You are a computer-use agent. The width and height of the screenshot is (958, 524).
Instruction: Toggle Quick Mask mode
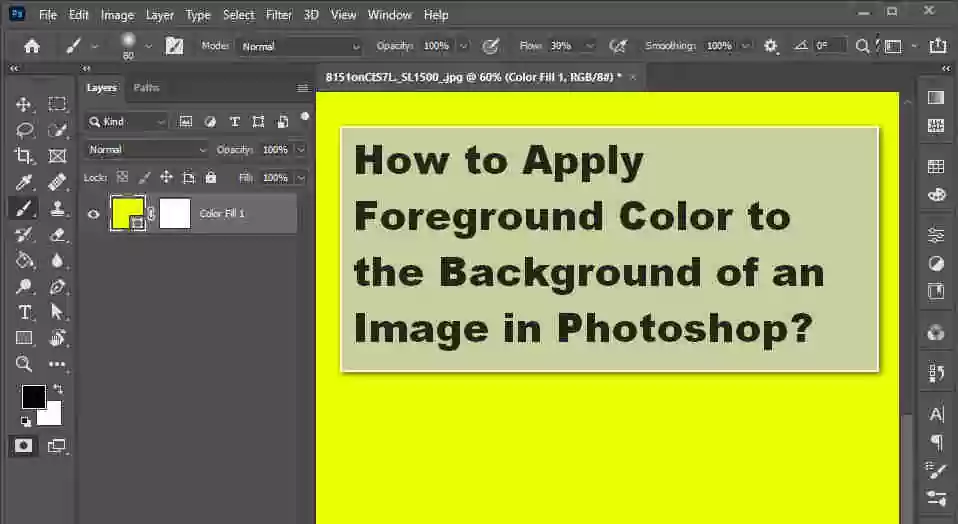(24, 445)
